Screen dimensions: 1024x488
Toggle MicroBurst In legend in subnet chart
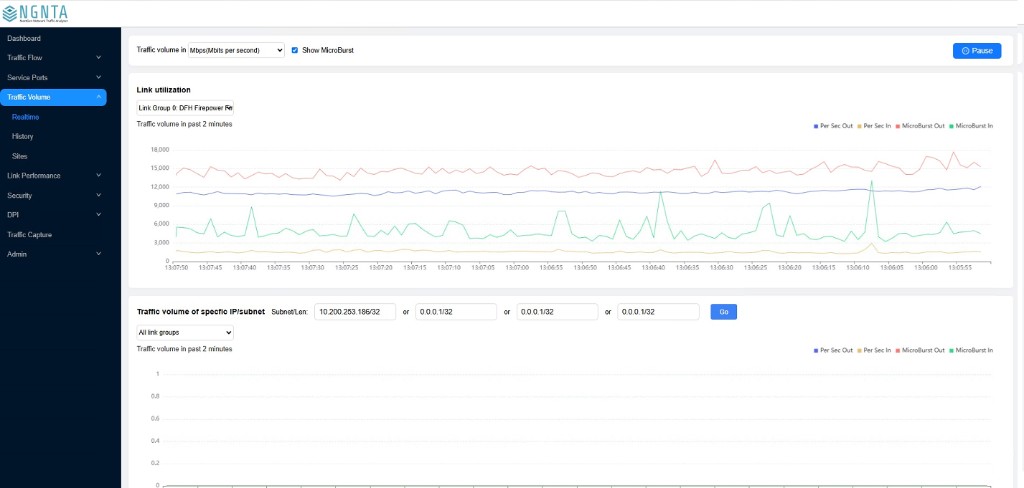(971, 351)
